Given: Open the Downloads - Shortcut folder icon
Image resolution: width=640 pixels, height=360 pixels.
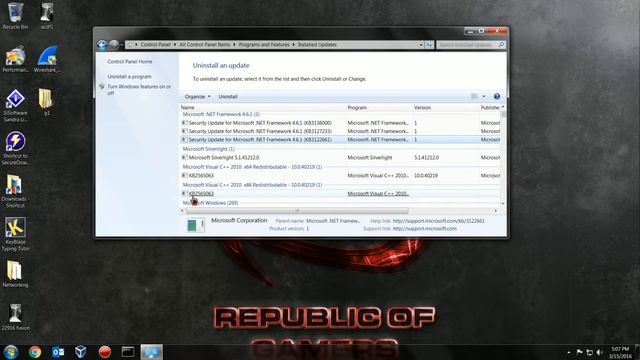Looking at the screenshot, I should pos(15,191).
